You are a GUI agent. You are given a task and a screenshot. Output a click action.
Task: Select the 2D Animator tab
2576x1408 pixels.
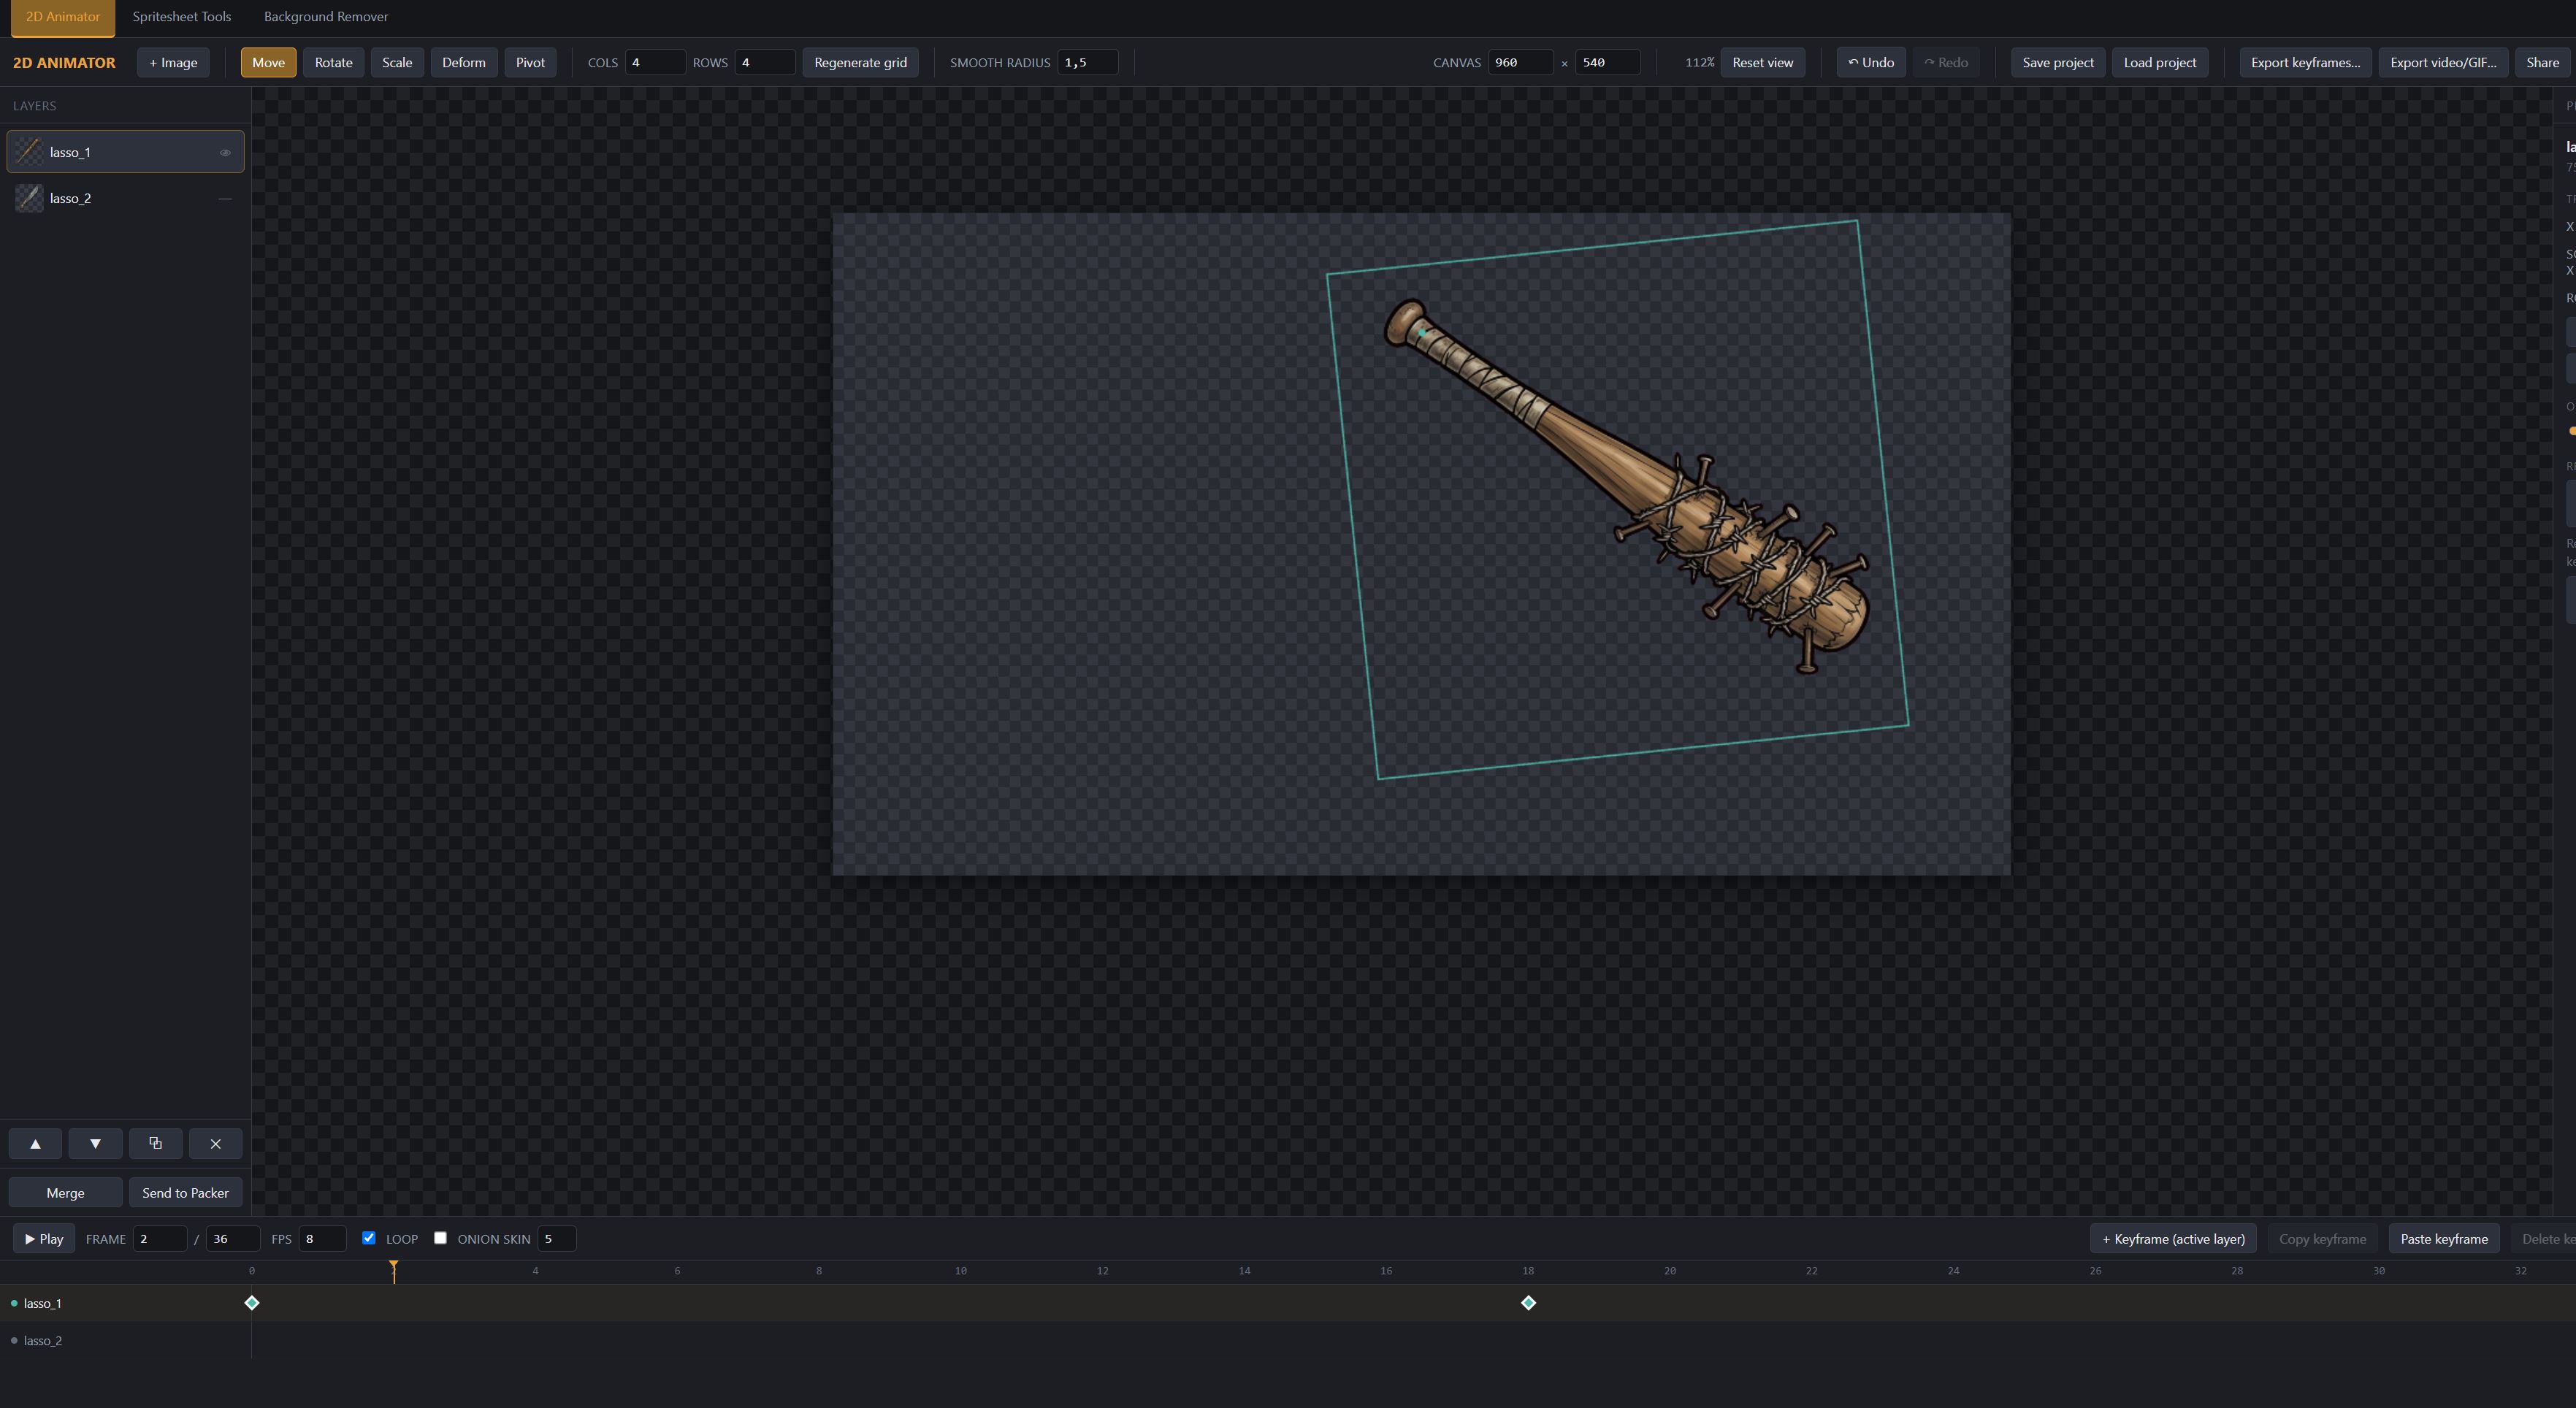63,17
